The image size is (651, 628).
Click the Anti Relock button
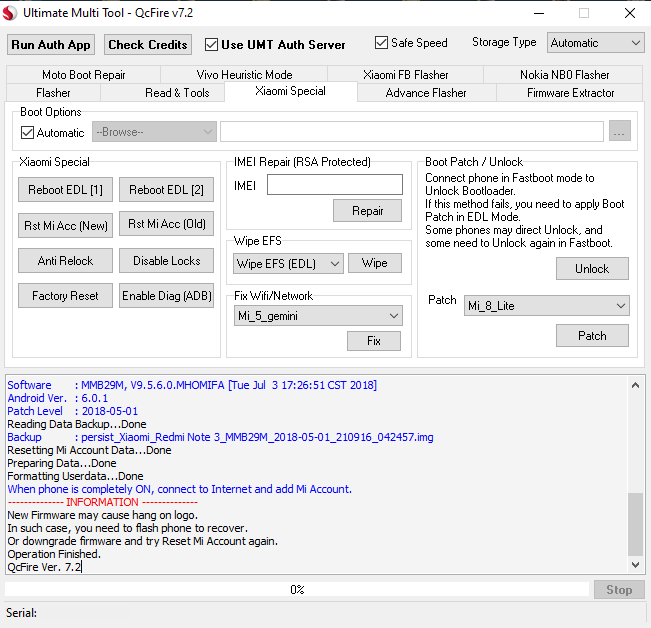pyautogui.click(x=65, y=261)
